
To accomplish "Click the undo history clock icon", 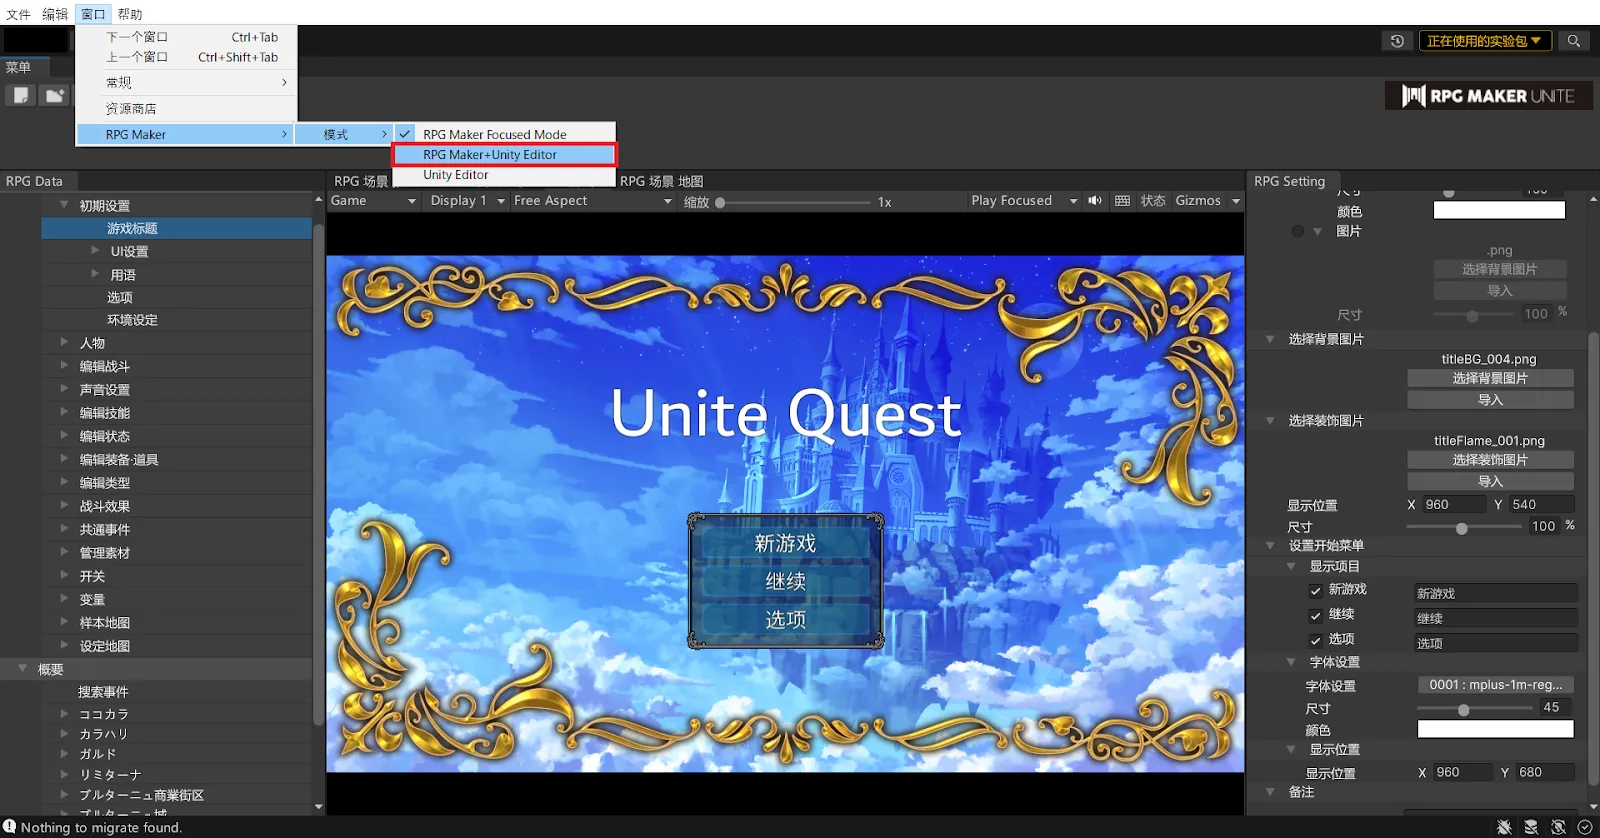I will click(x=1397, y=41).
